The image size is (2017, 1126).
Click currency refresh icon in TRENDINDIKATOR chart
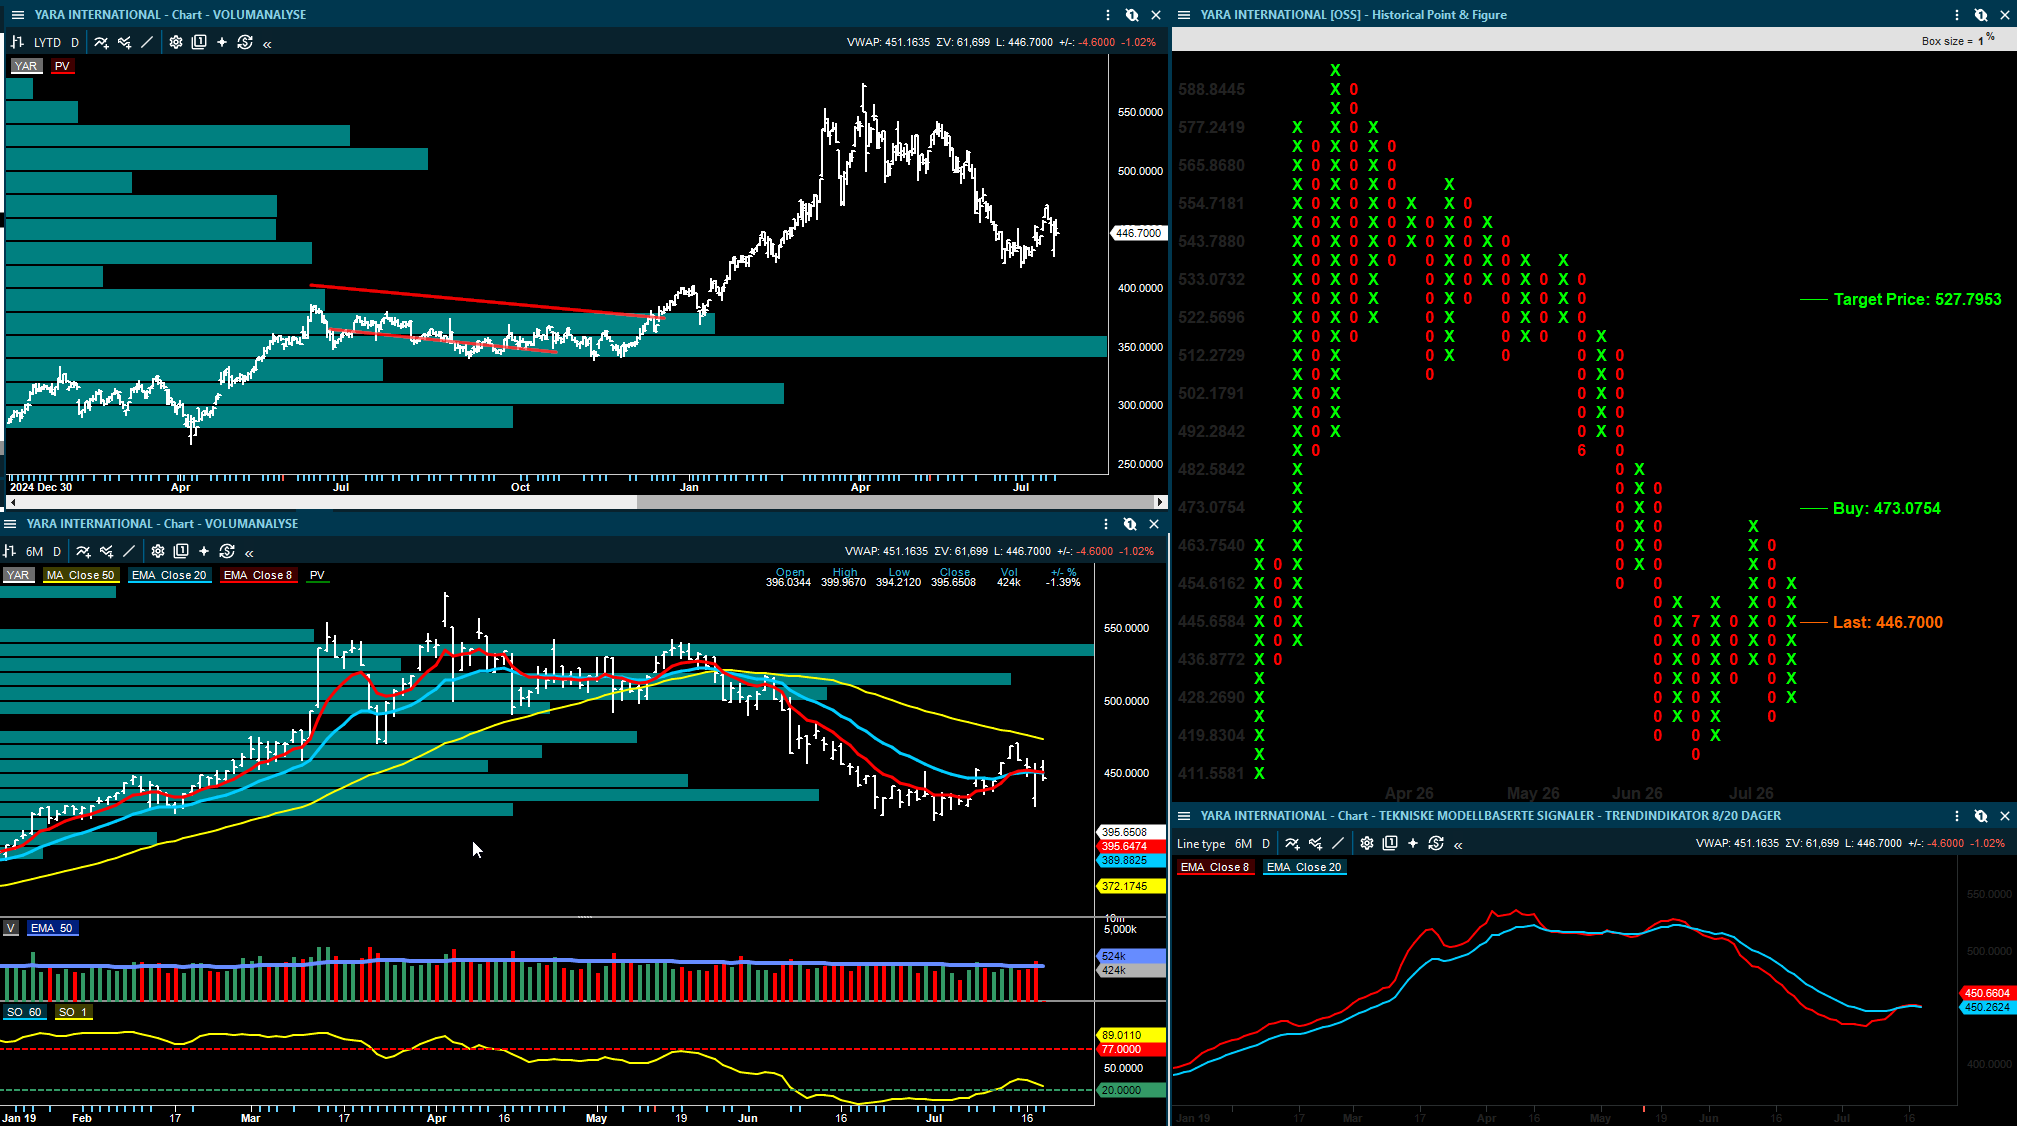(1436, 844)
